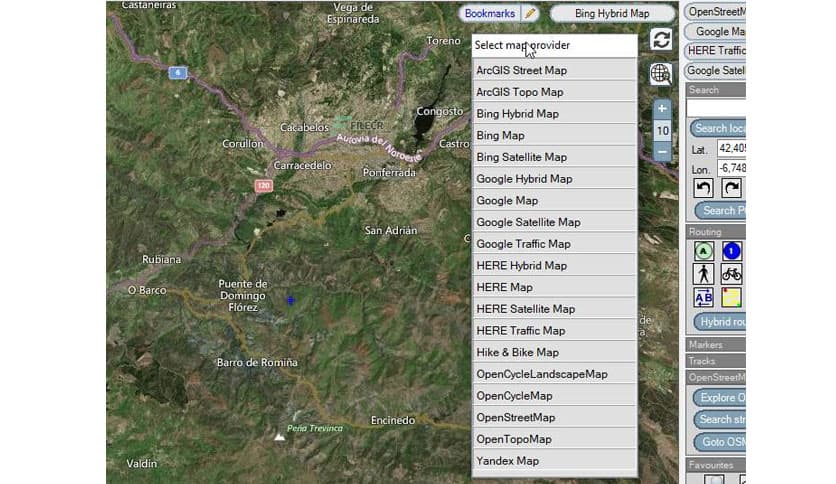Select Bing Hybrid Map in the list
Image resolution: width=836 pixels, height=484 pixels.
[x=554, y=114]
